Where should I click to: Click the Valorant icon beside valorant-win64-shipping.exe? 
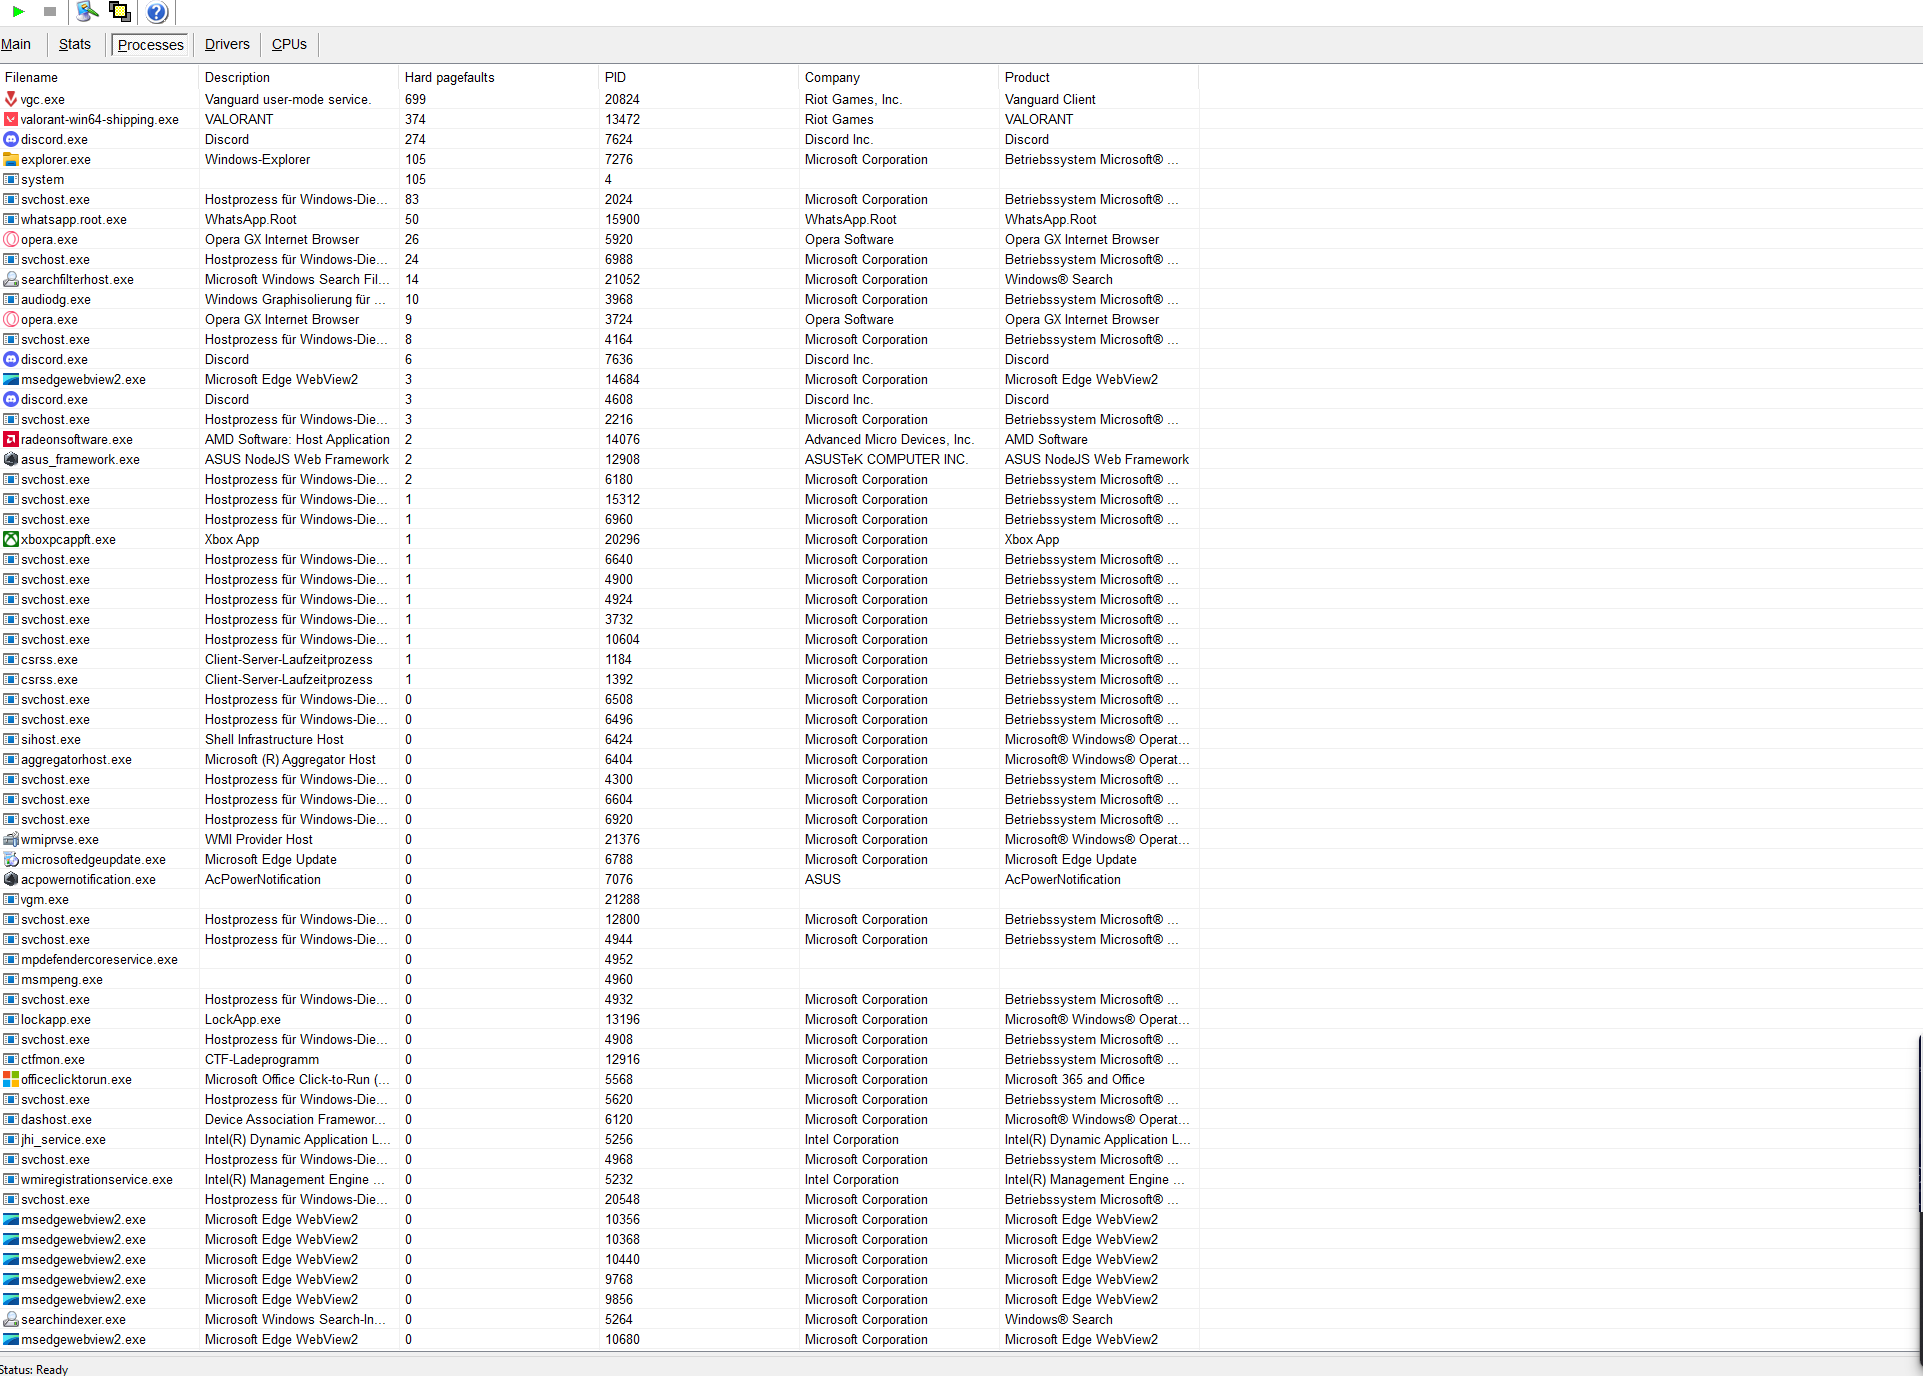(x=10, y=119)
